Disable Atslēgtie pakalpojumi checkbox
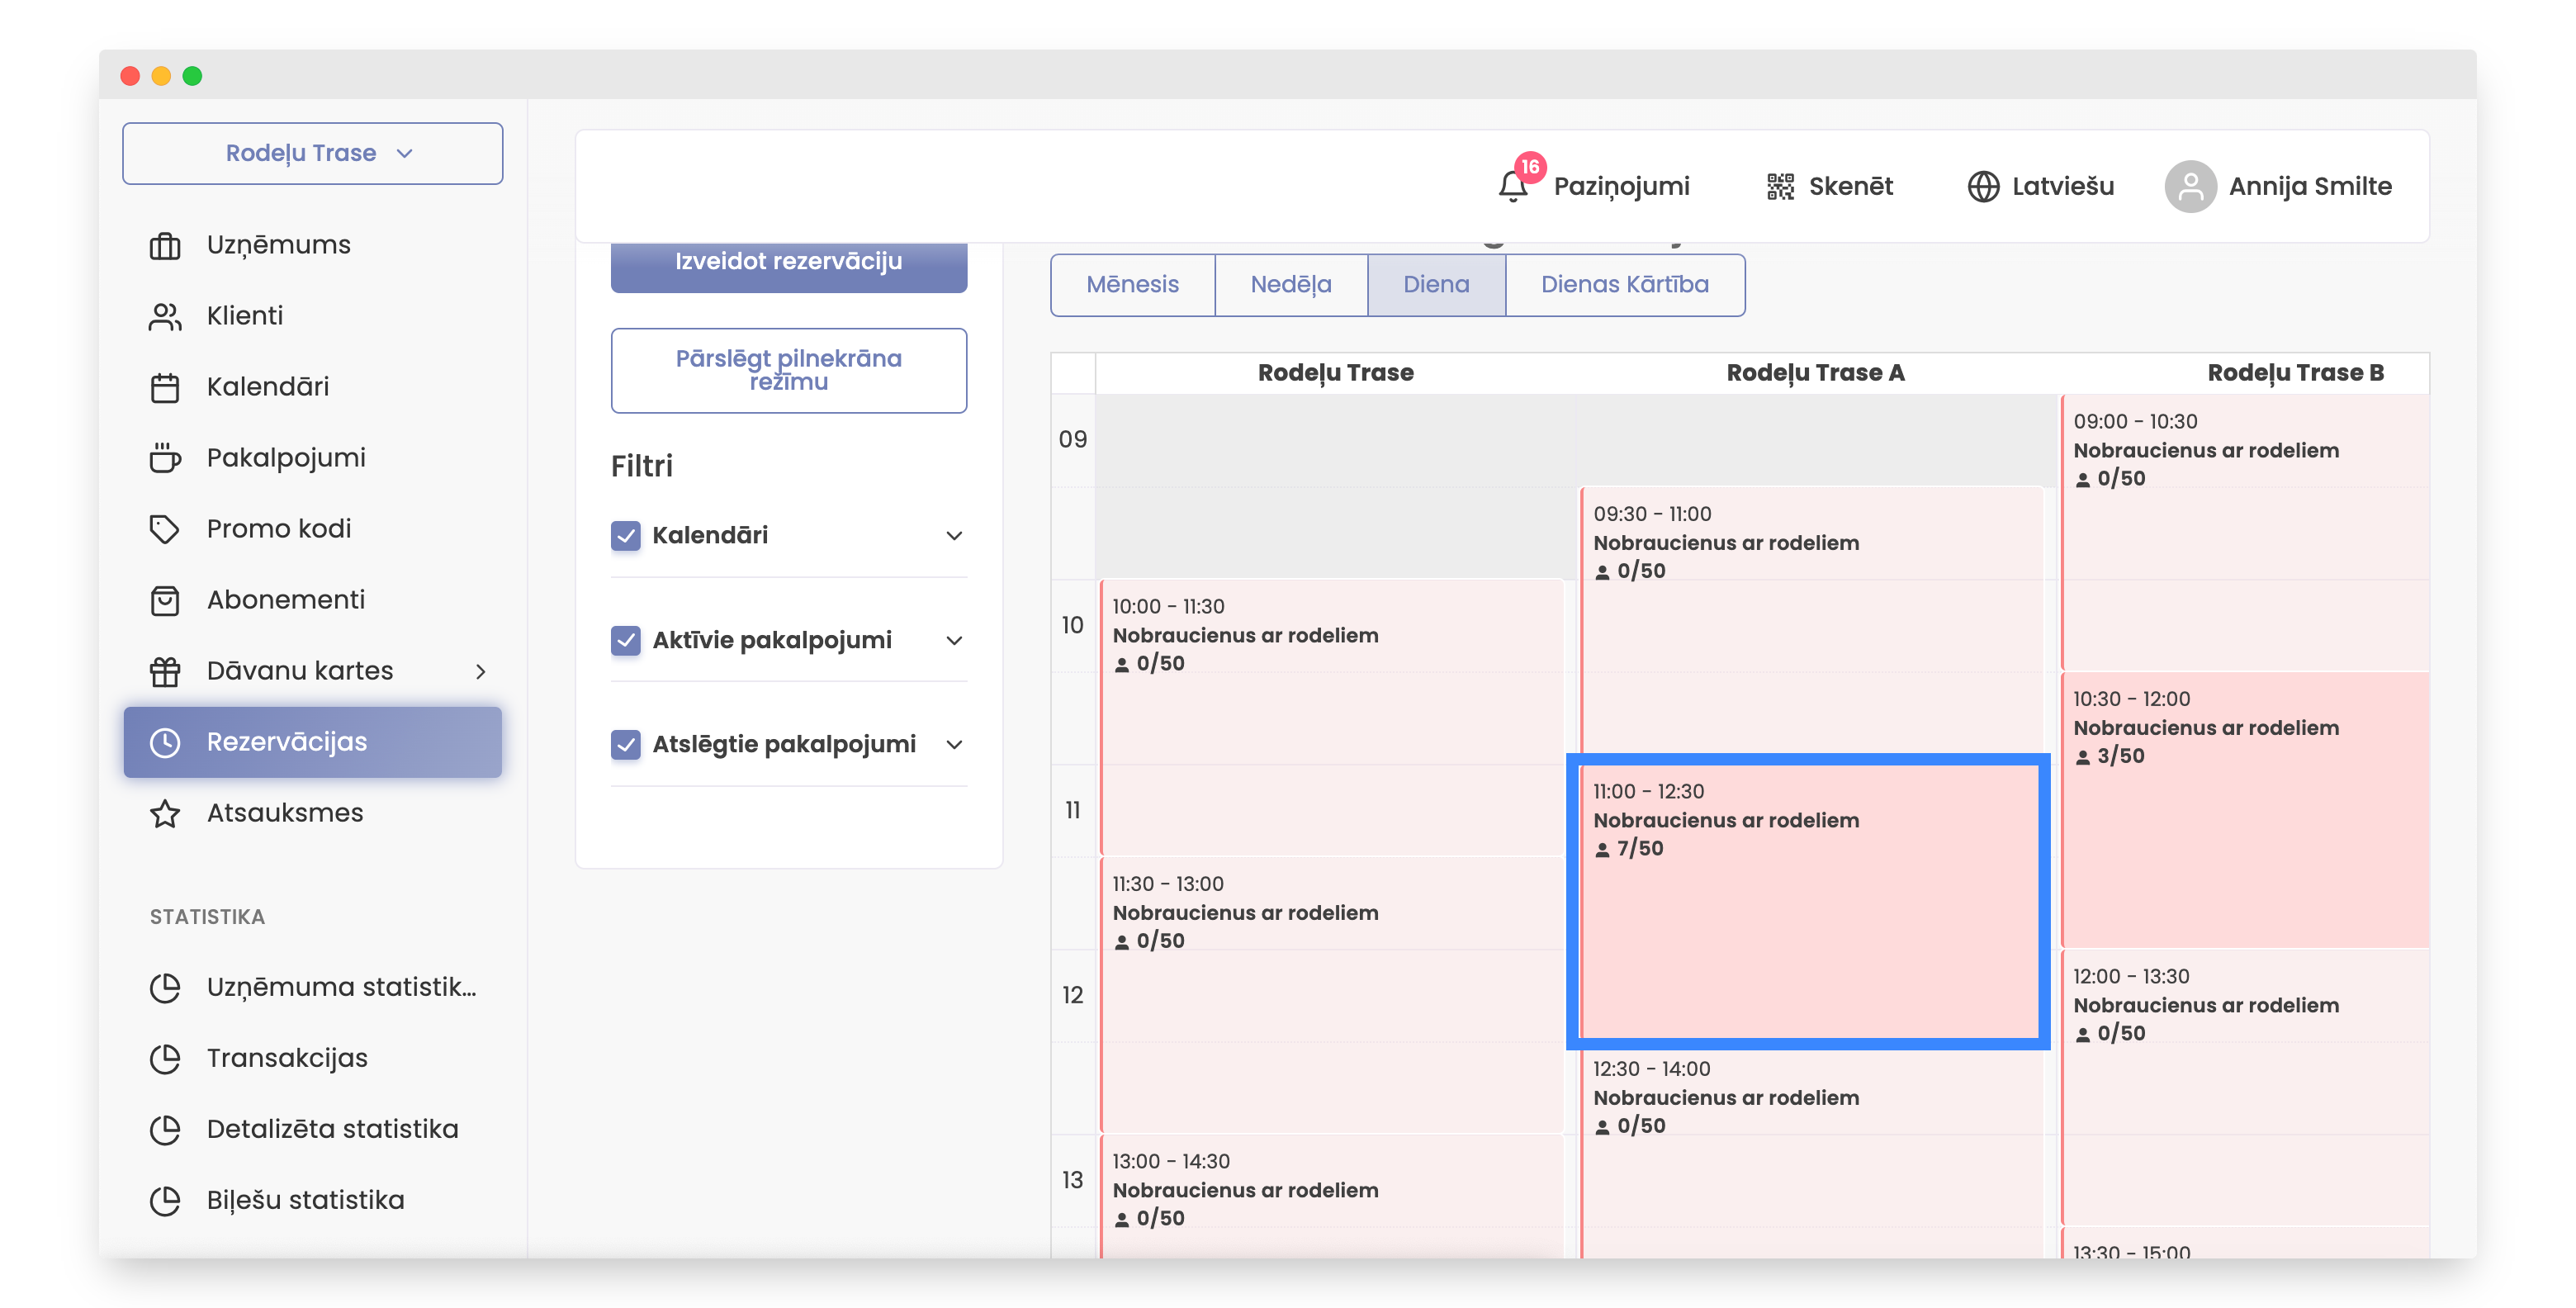 point(626,744)
